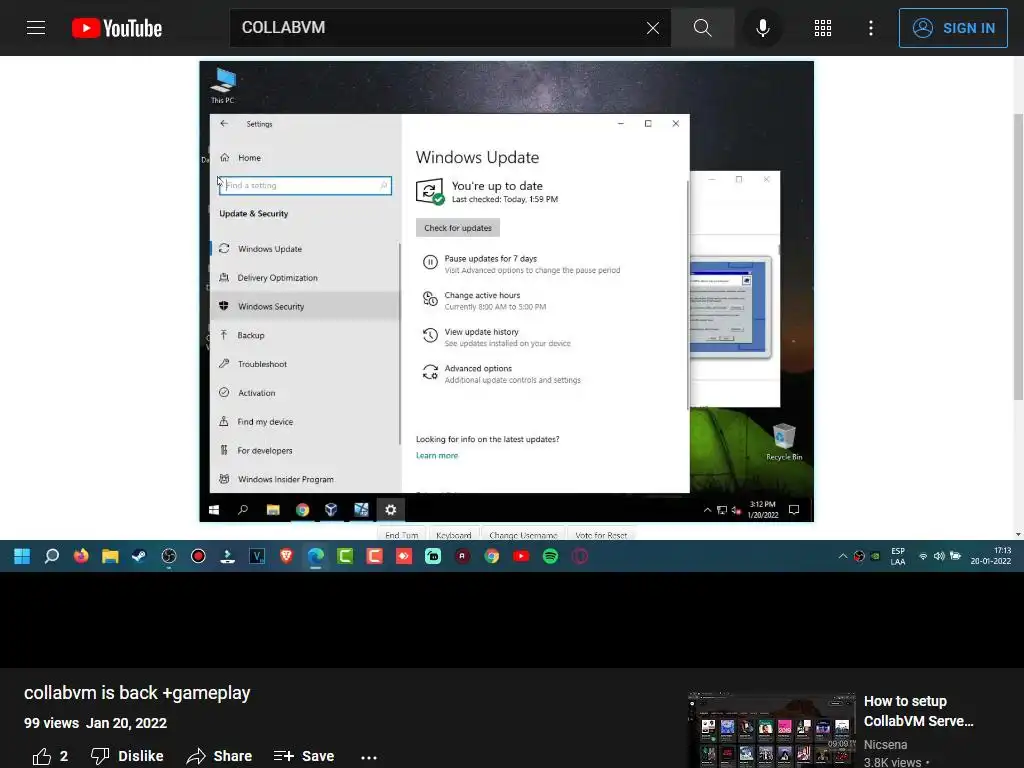This screenshot has width=1024, height=768.
Task: Click Pause updates for 7 days
Action: 521,264
